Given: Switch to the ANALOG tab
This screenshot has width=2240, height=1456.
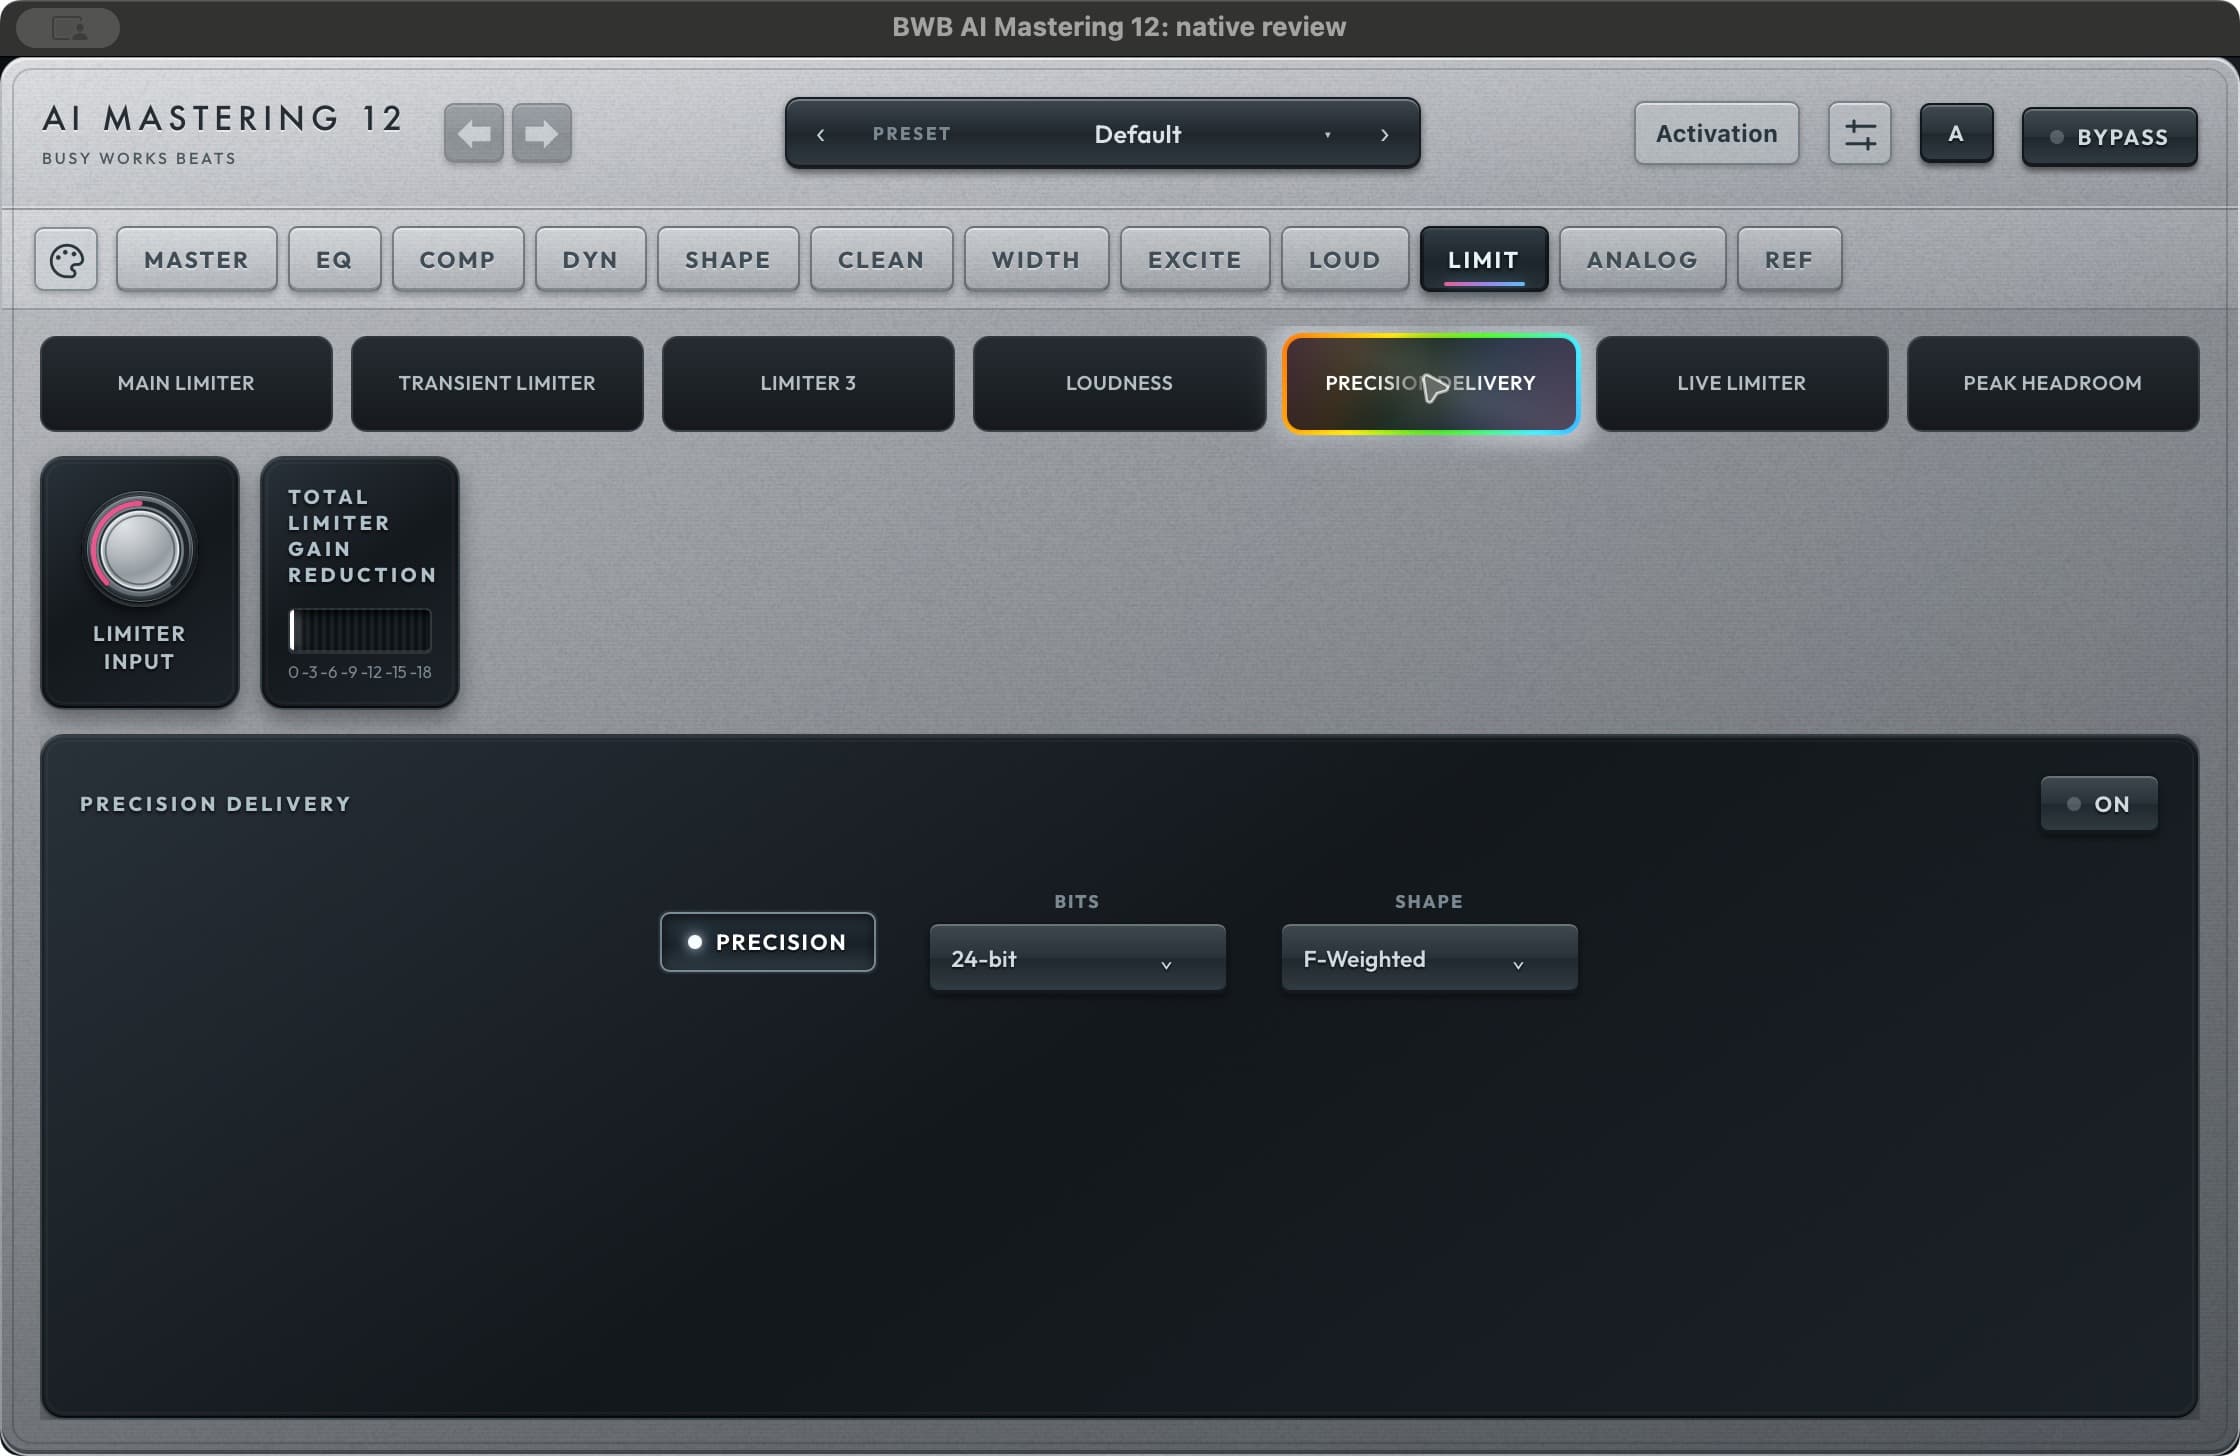Looking at the screenshot, I should click(x=1642, y=260).
